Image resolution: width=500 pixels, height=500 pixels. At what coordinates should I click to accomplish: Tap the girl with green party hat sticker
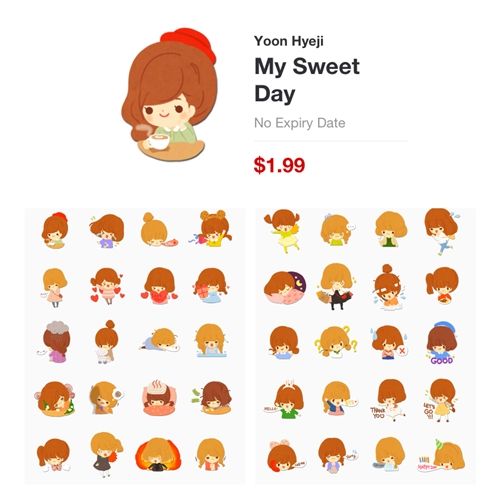pyautogui.click(x=442, y=456)
